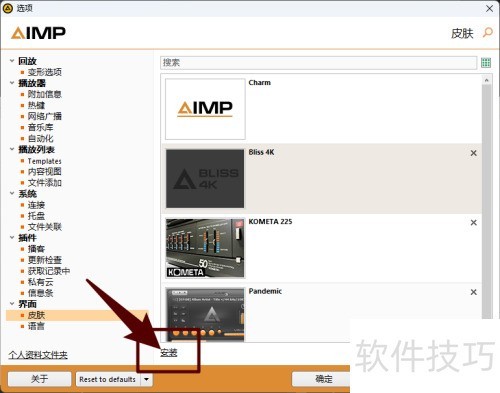Open 内容视图 settings page
Image resolution: width=500 pixels, height=393 pixels.
(x=44, y=172)
